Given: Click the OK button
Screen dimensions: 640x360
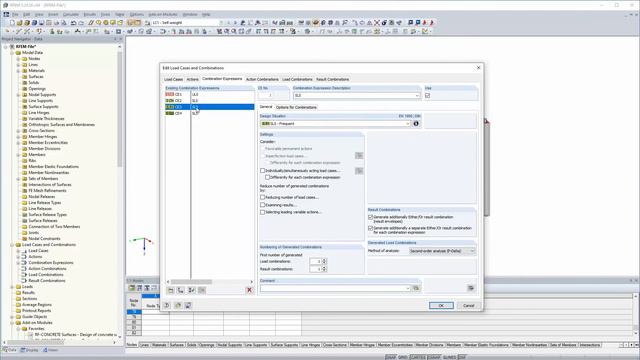Looking at the screenshot, I should coord(441,305).
